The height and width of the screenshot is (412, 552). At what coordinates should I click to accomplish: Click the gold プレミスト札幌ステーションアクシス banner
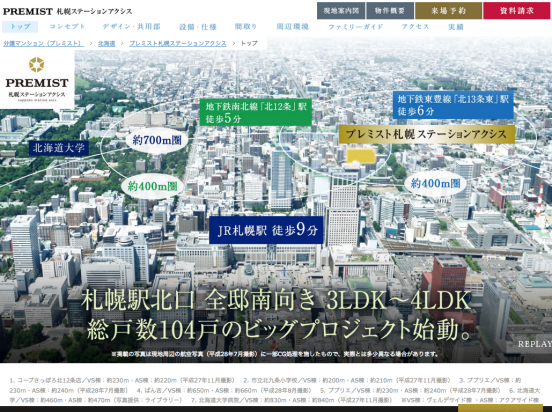tap(427, 134)
